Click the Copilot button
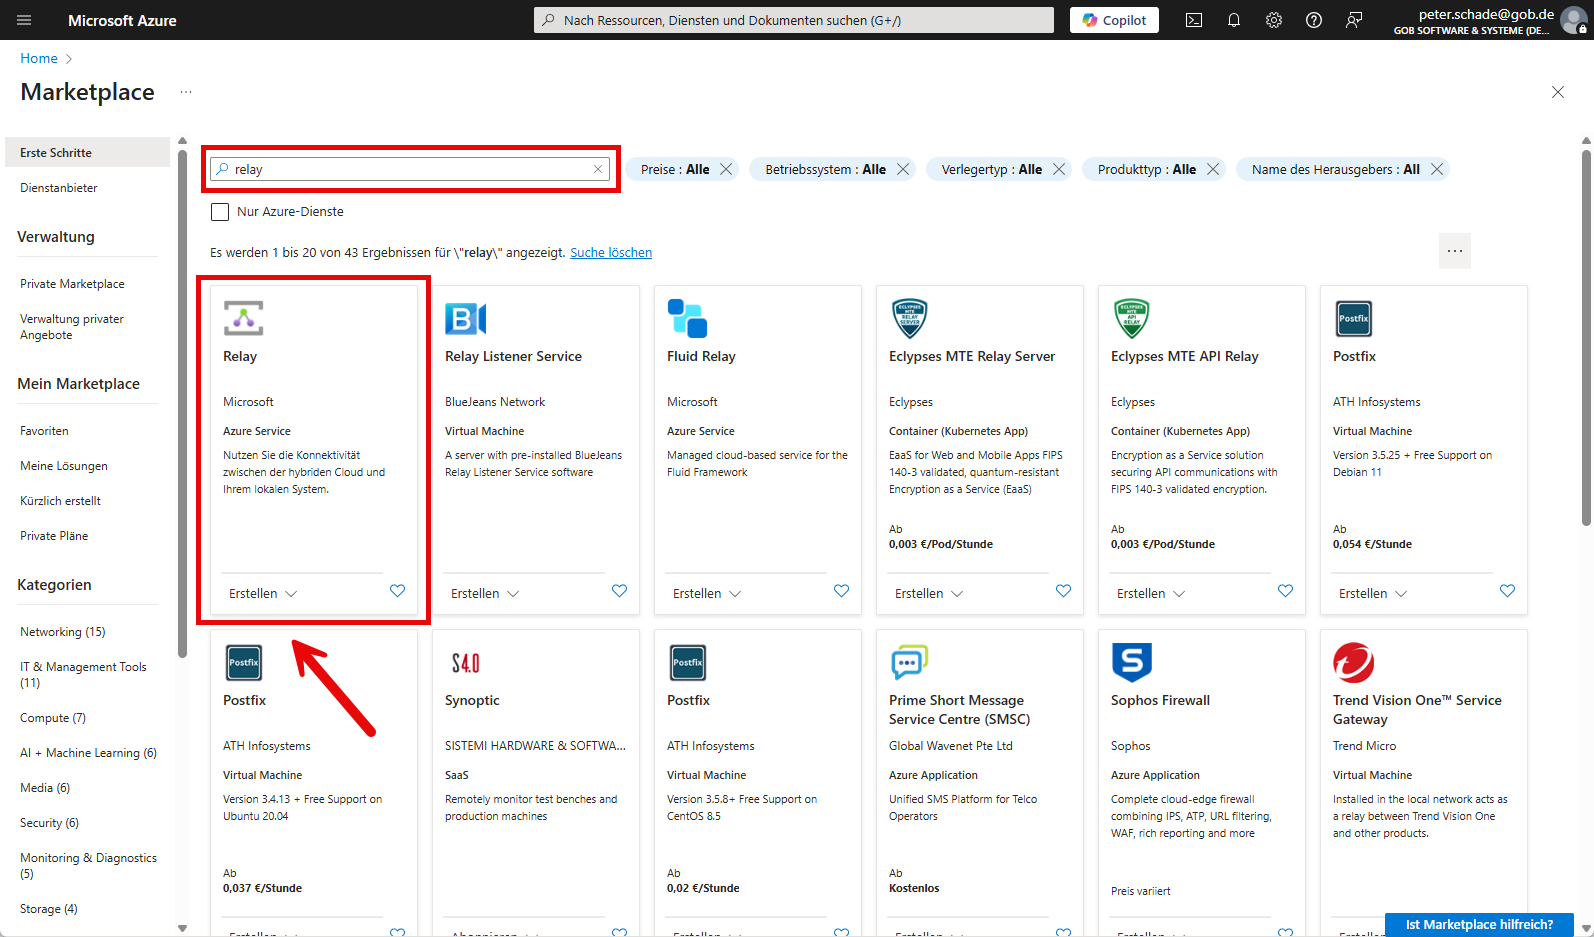The width and height of the screenshot is (1594, 937). pyautogui.click(x=1114, y=20)
